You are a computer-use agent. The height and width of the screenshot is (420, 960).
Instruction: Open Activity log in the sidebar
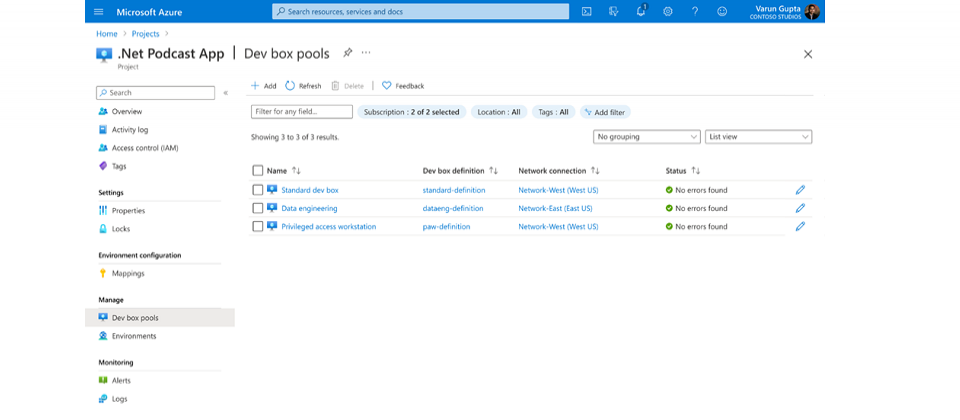click(x=130, y=130)
